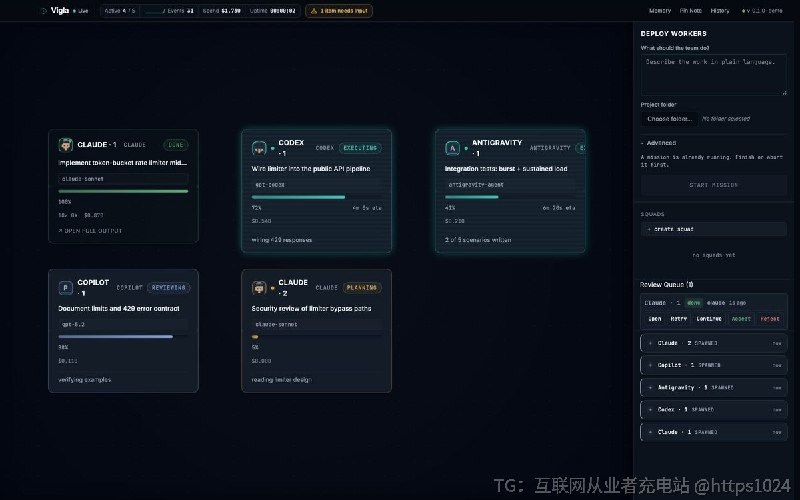
Task: Click the Claude - 2 worker avatar icon
Action: coord(259,288)
